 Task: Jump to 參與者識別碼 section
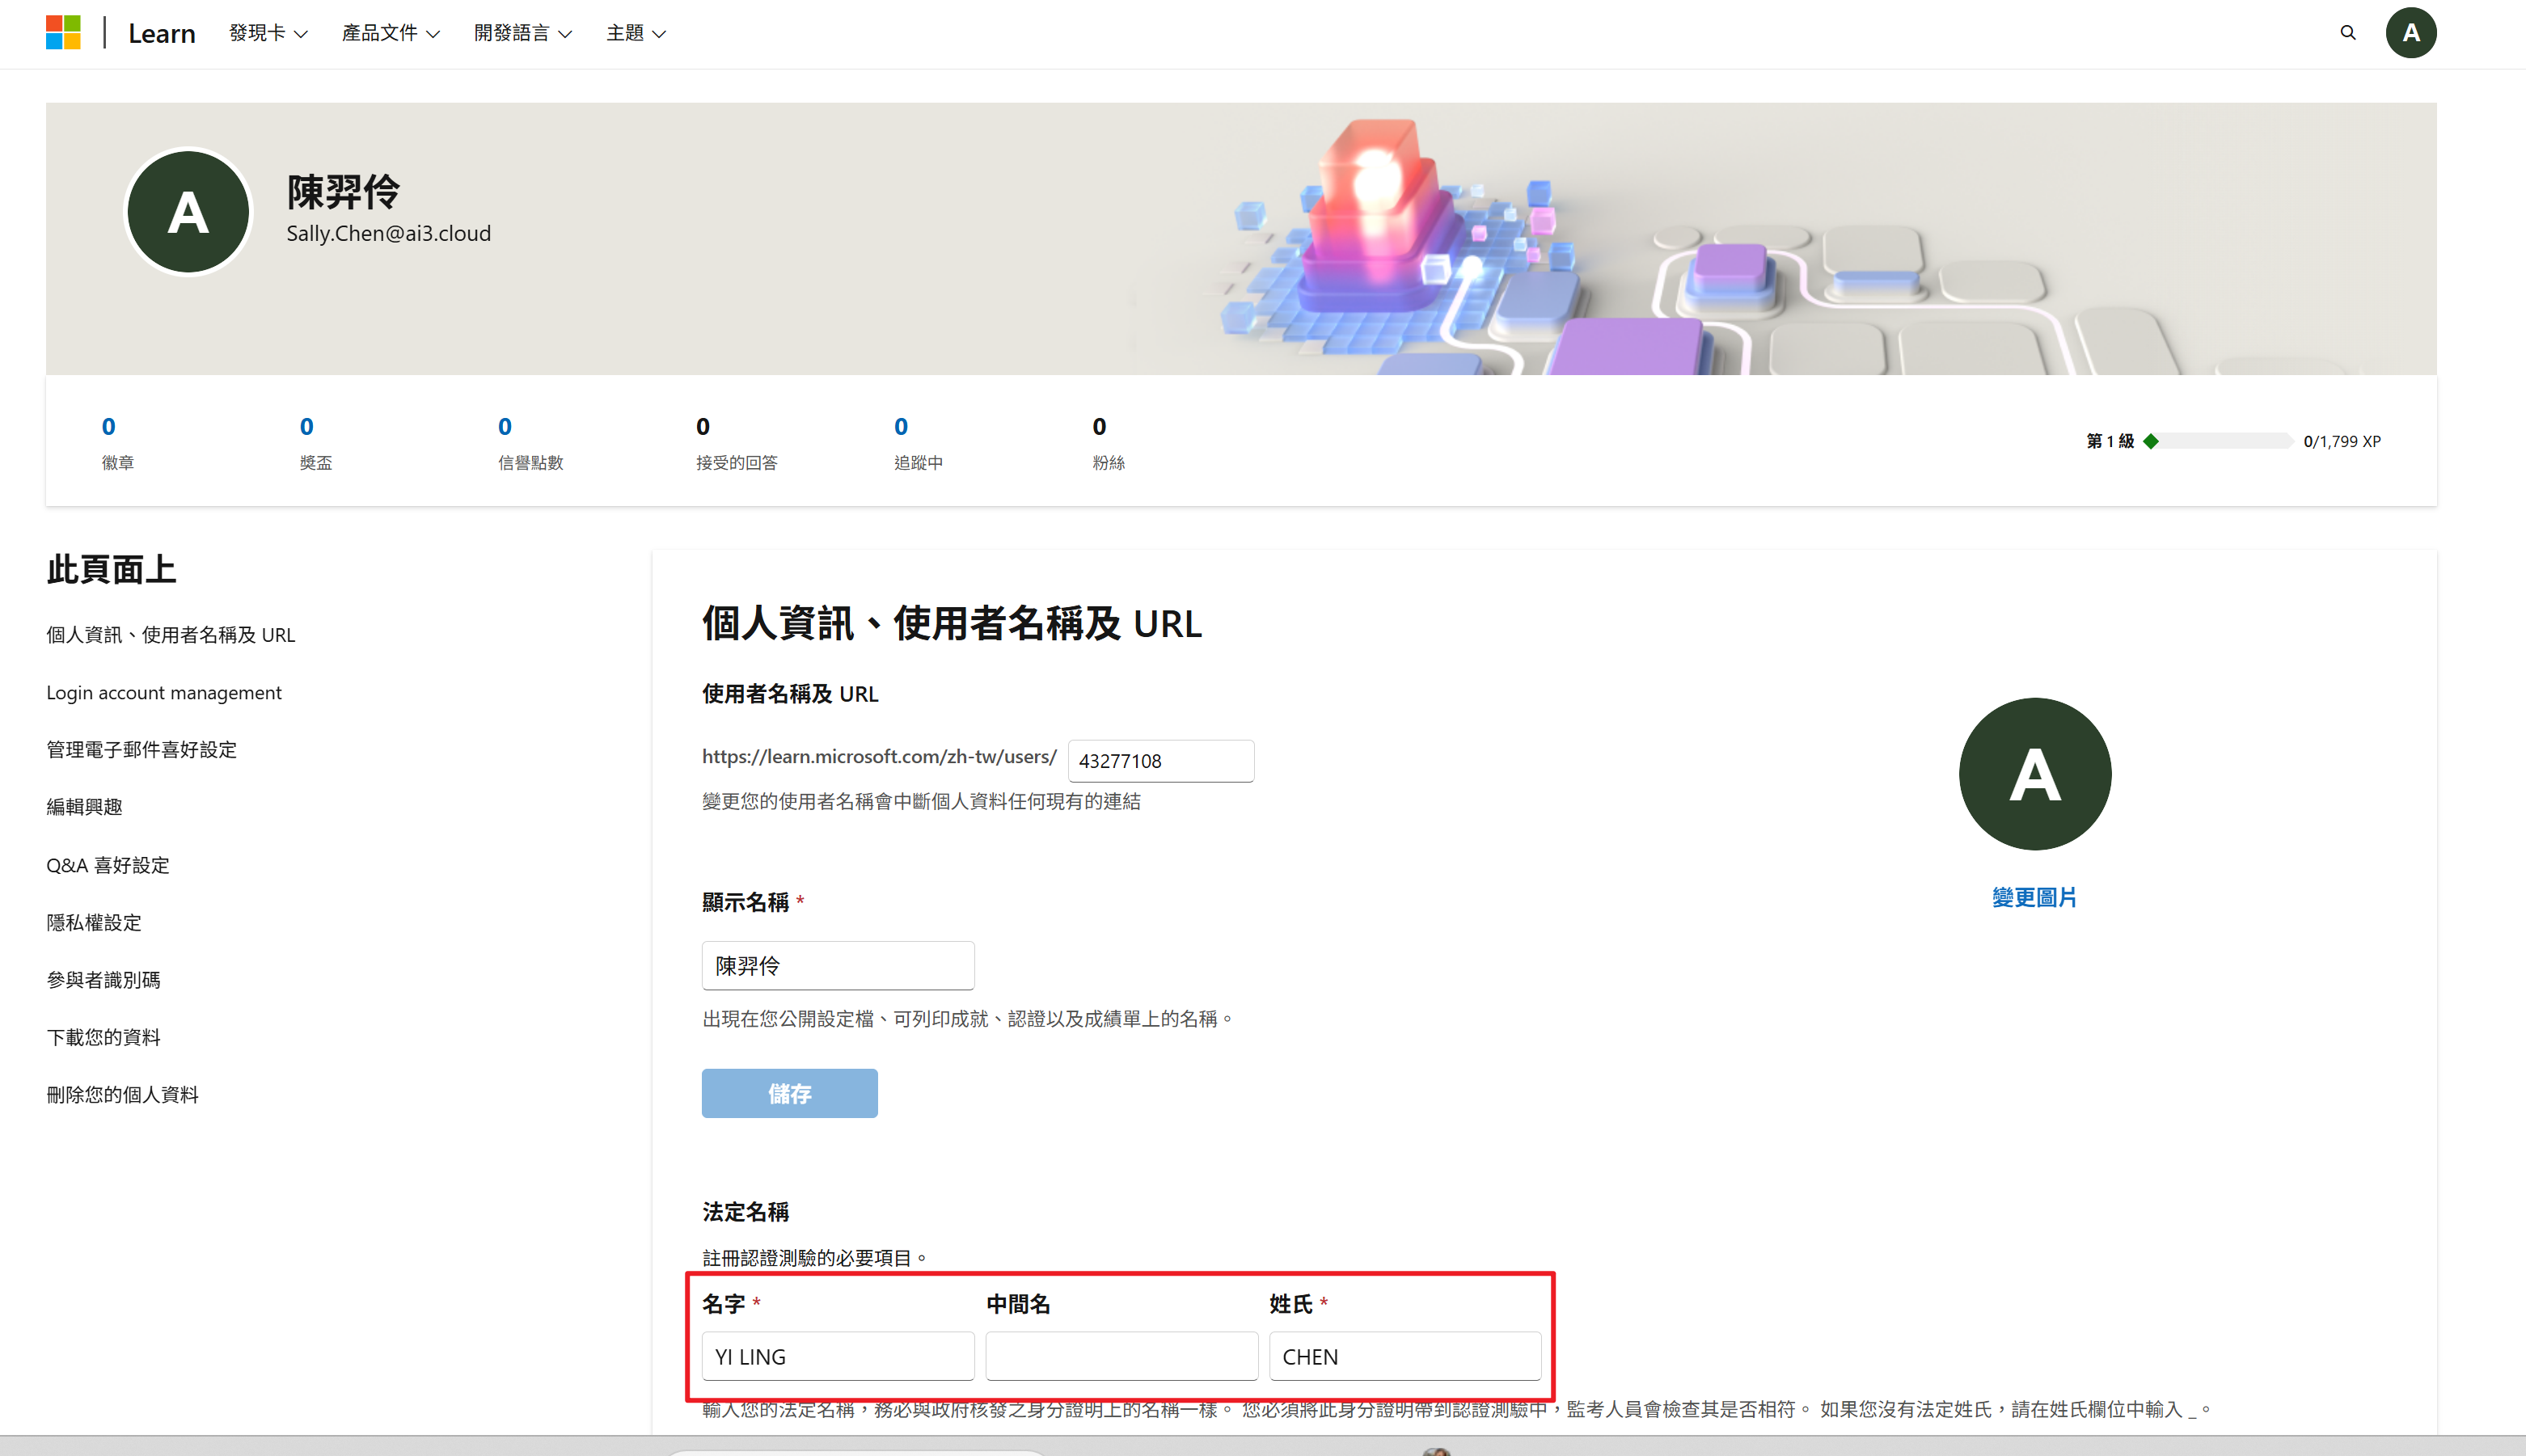(103, 980)
